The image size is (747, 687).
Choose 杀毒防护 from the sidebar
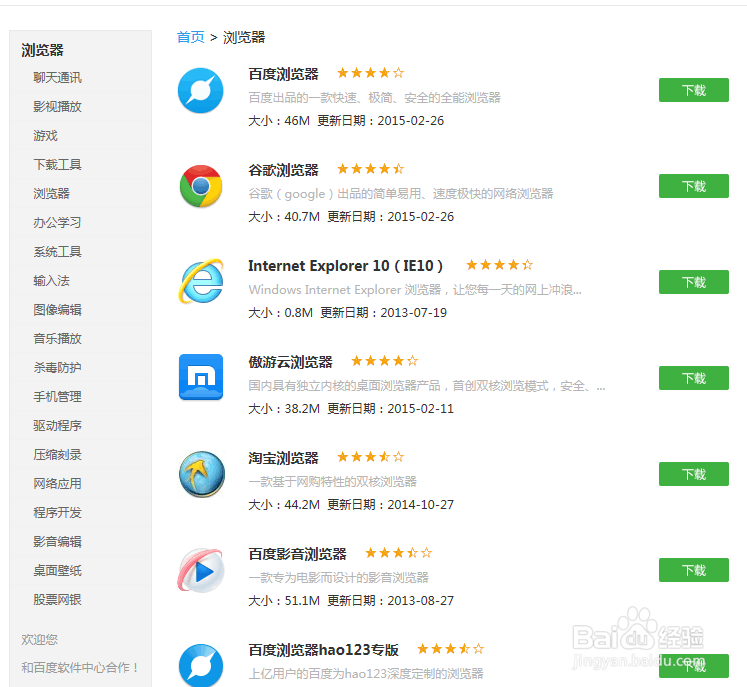[57, 368]
